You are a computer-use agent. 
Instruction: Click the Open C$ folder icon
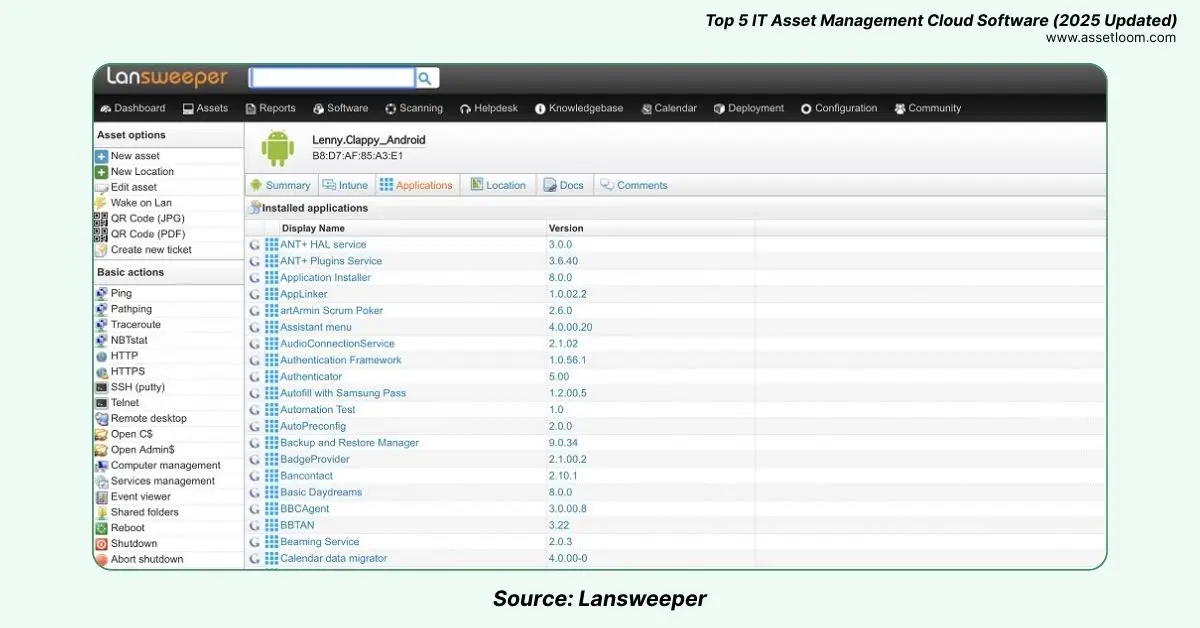tap(101, 434)
